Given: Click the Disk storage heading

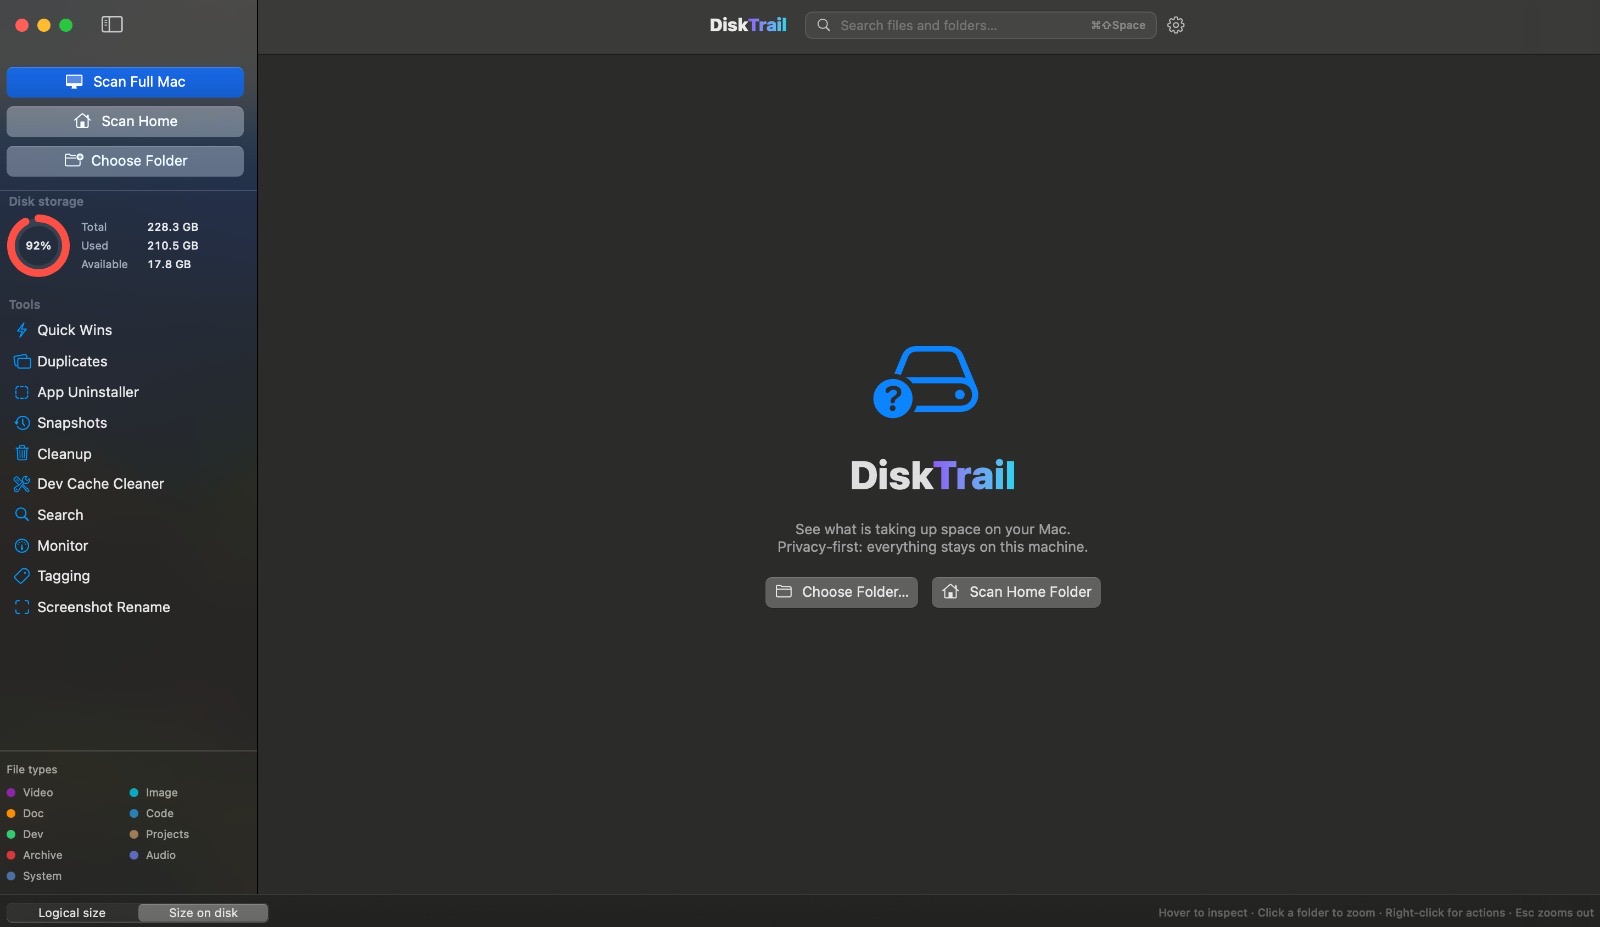Looking at the screenshot, I should pyautogui.click(x=46, y=201).
